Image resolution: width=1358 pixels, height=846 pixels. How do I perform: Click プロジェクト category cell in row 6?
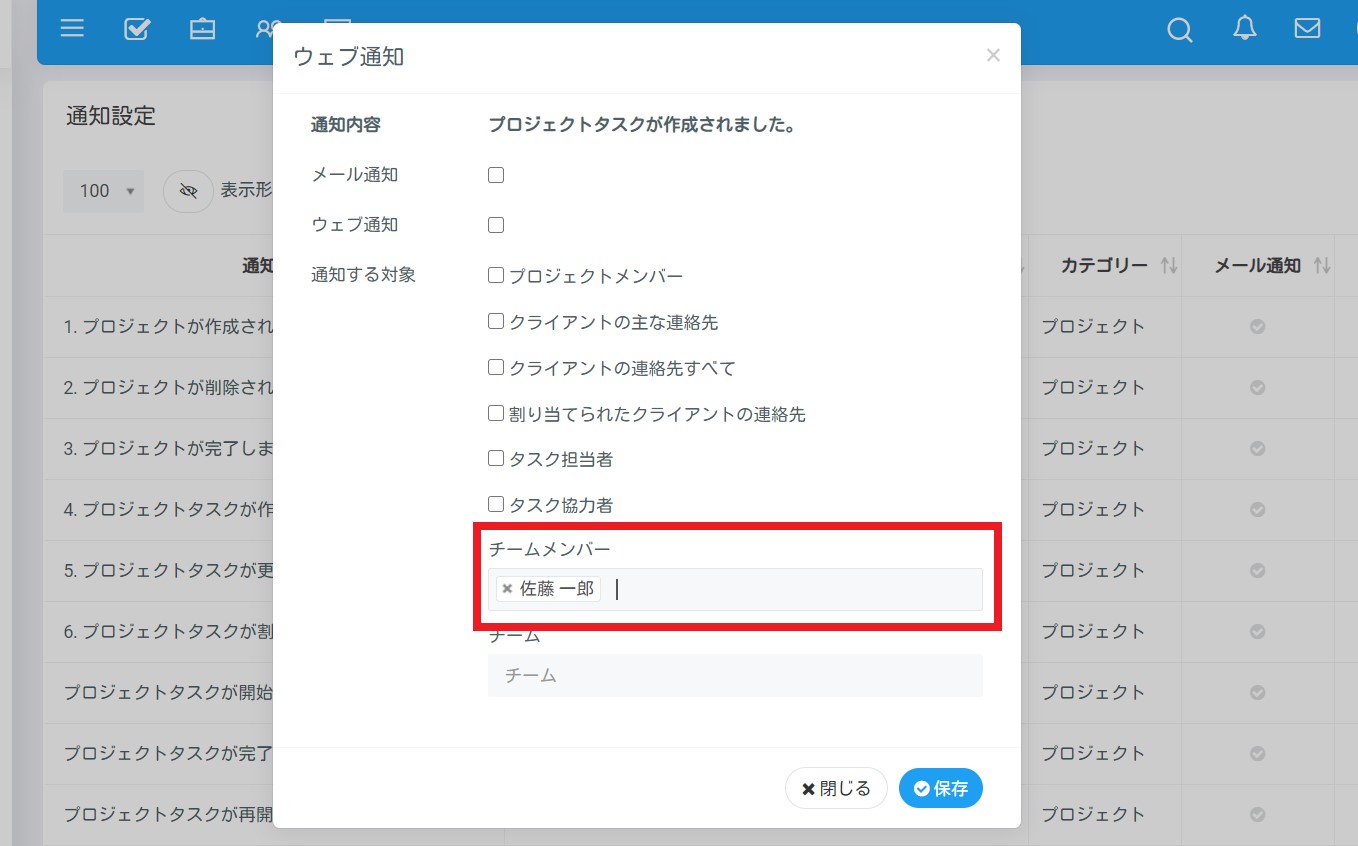tap(1093, 631)
